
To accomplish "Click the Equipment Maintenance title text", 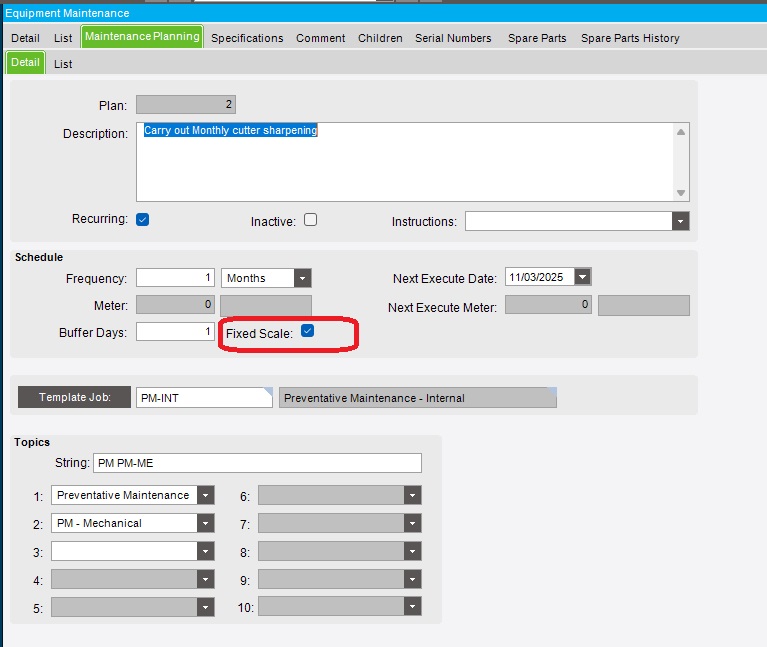I will tap(67, 13).
